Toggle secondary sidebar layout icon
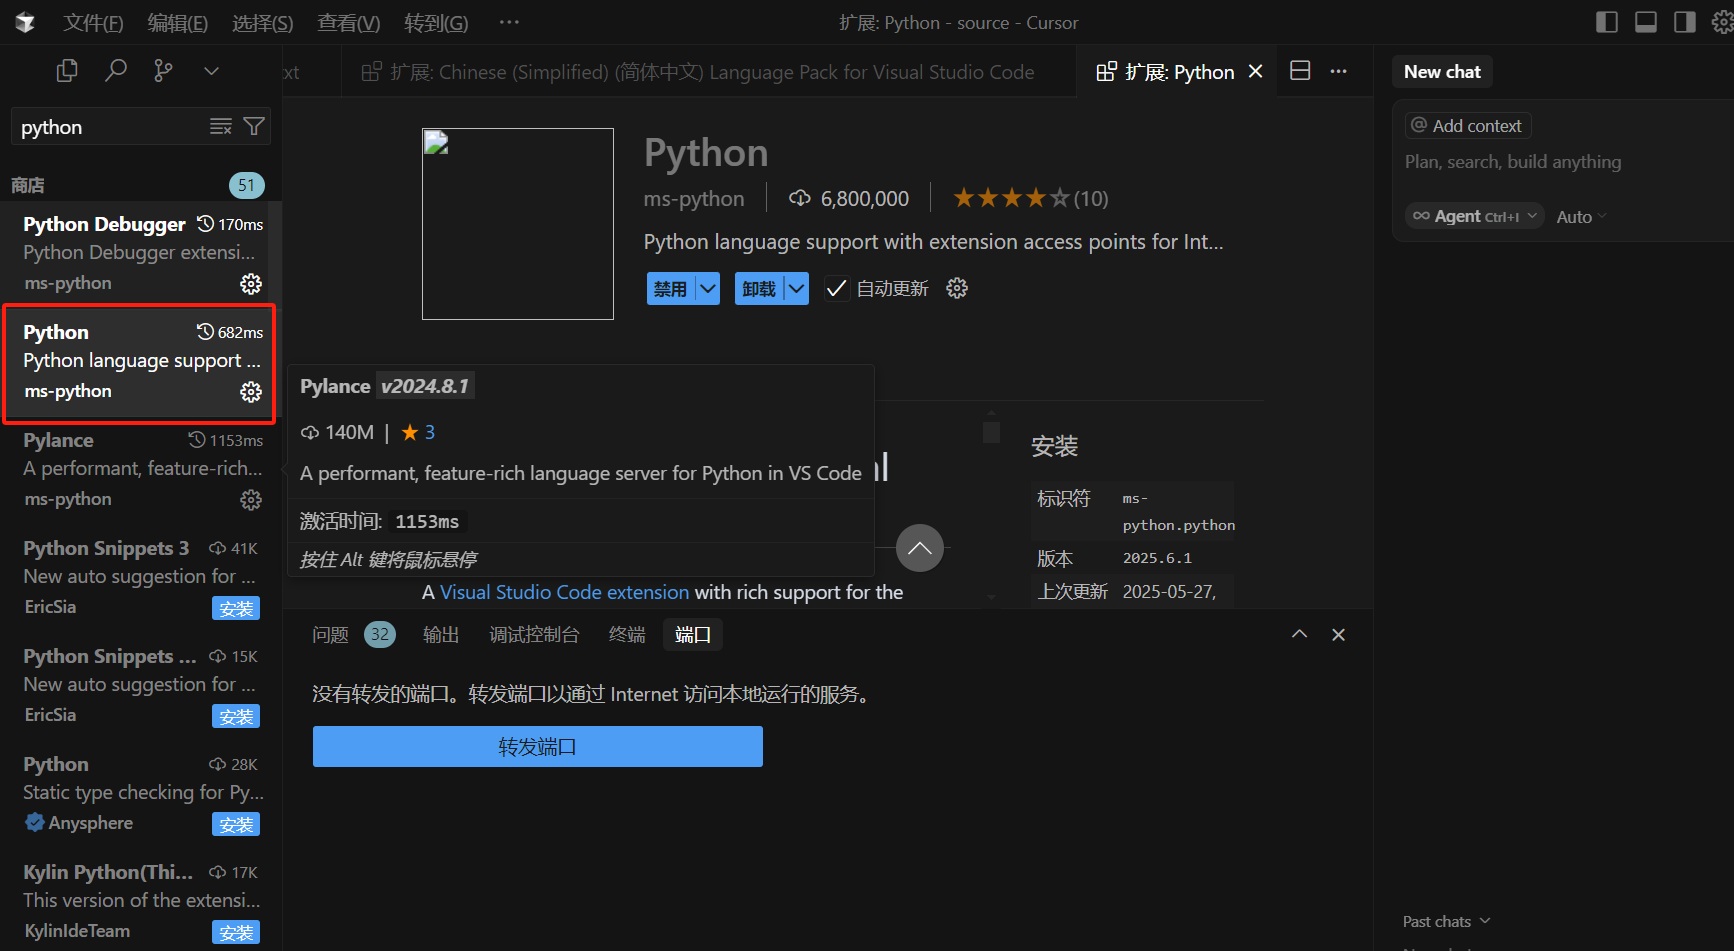This screenshot has height=951, width=1734. pyautogui.click(x=1685, y=22)
